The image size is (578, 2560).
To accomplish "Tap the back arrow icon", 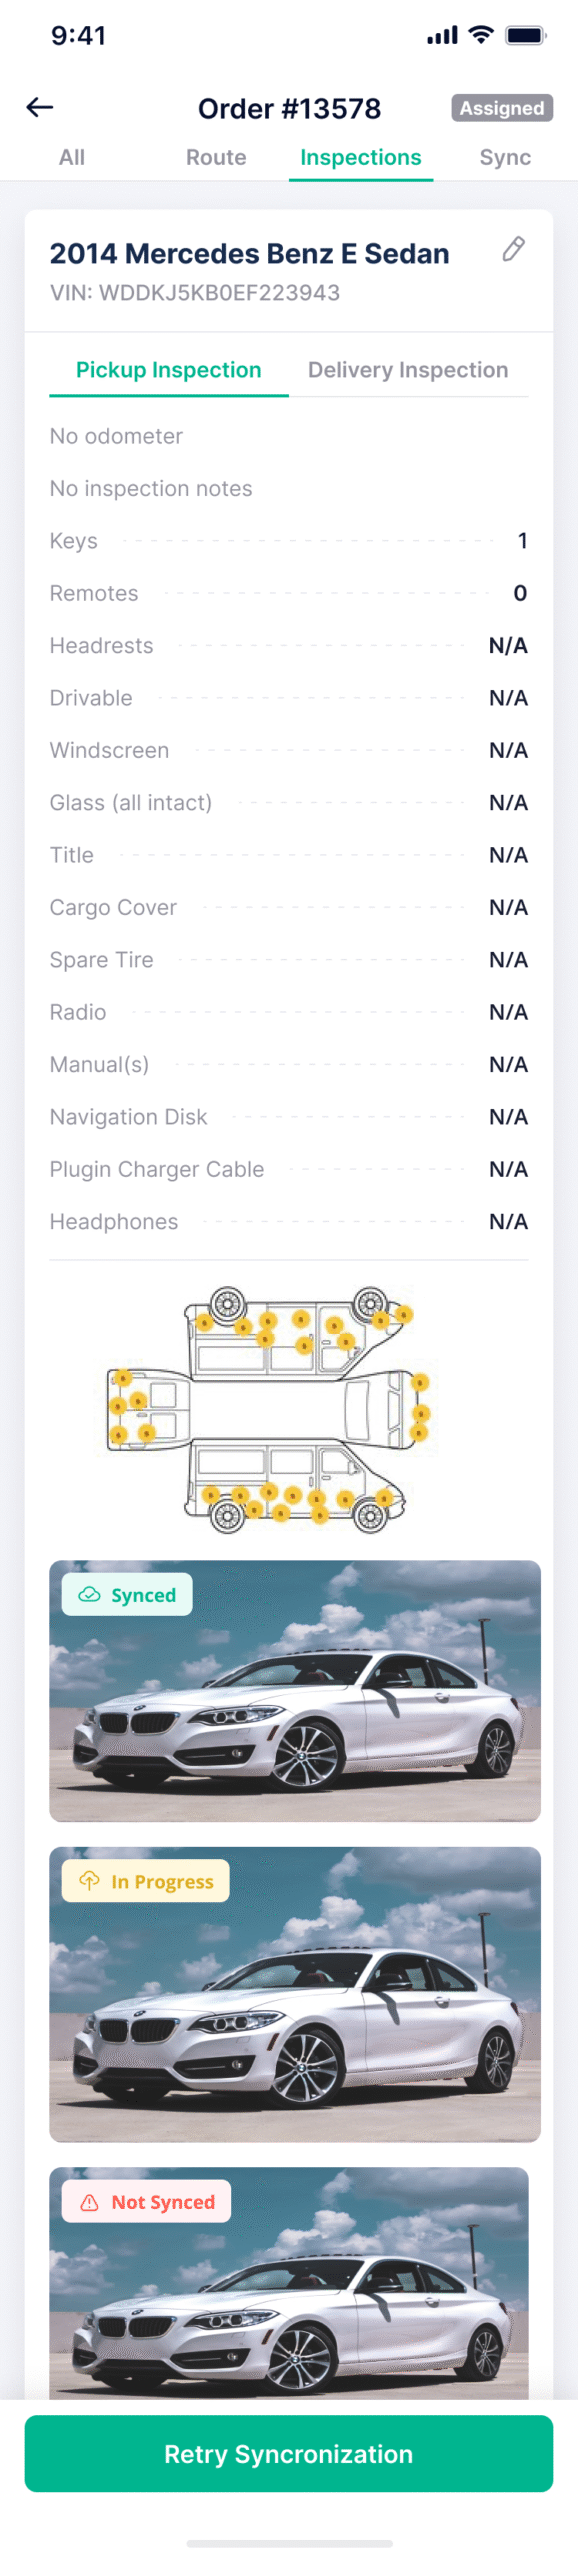I will pos(39,107).
